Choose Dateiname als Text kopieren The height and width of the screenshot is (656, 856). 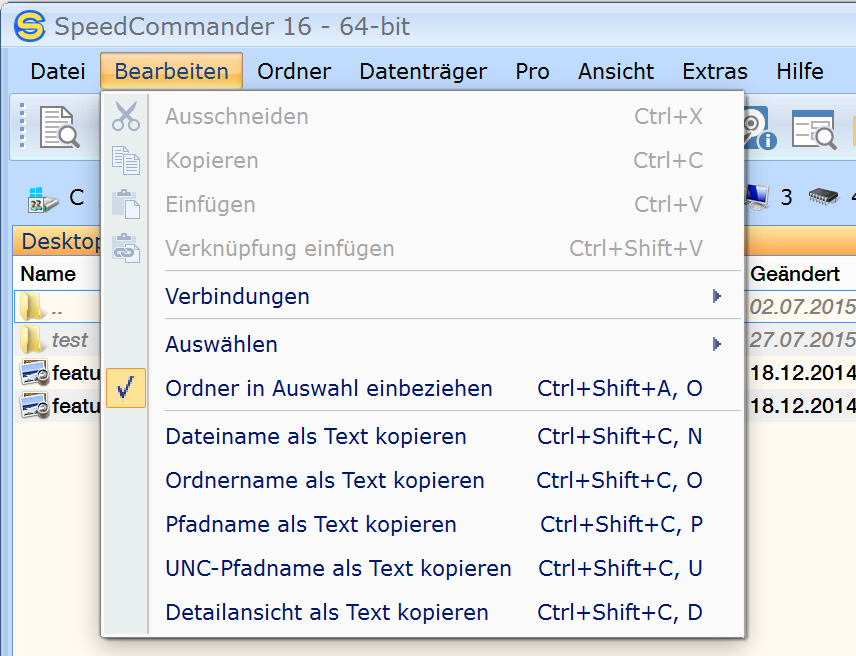(316, 436)
